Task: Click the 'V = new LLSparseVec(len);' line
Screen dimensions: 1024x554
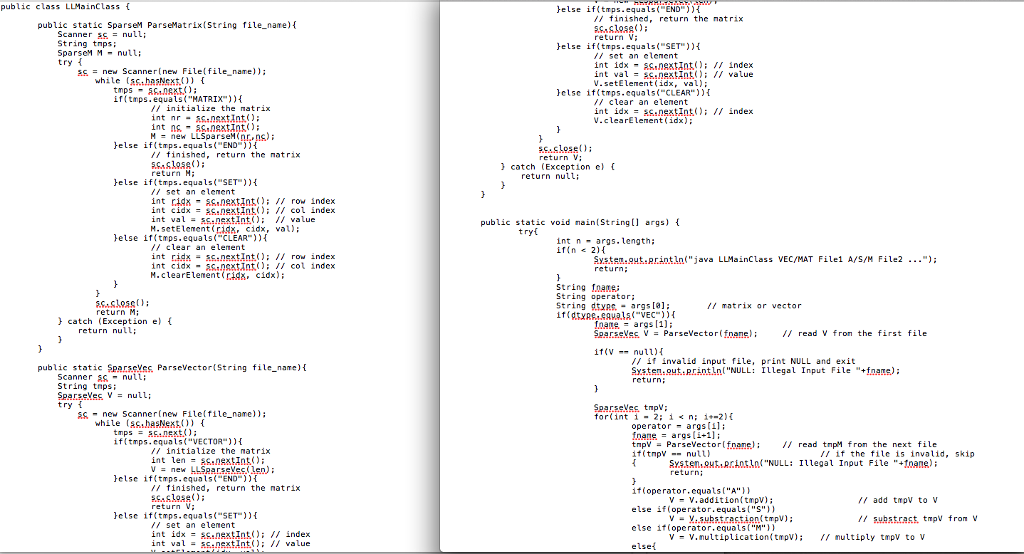Action: (x=213, y=469)
